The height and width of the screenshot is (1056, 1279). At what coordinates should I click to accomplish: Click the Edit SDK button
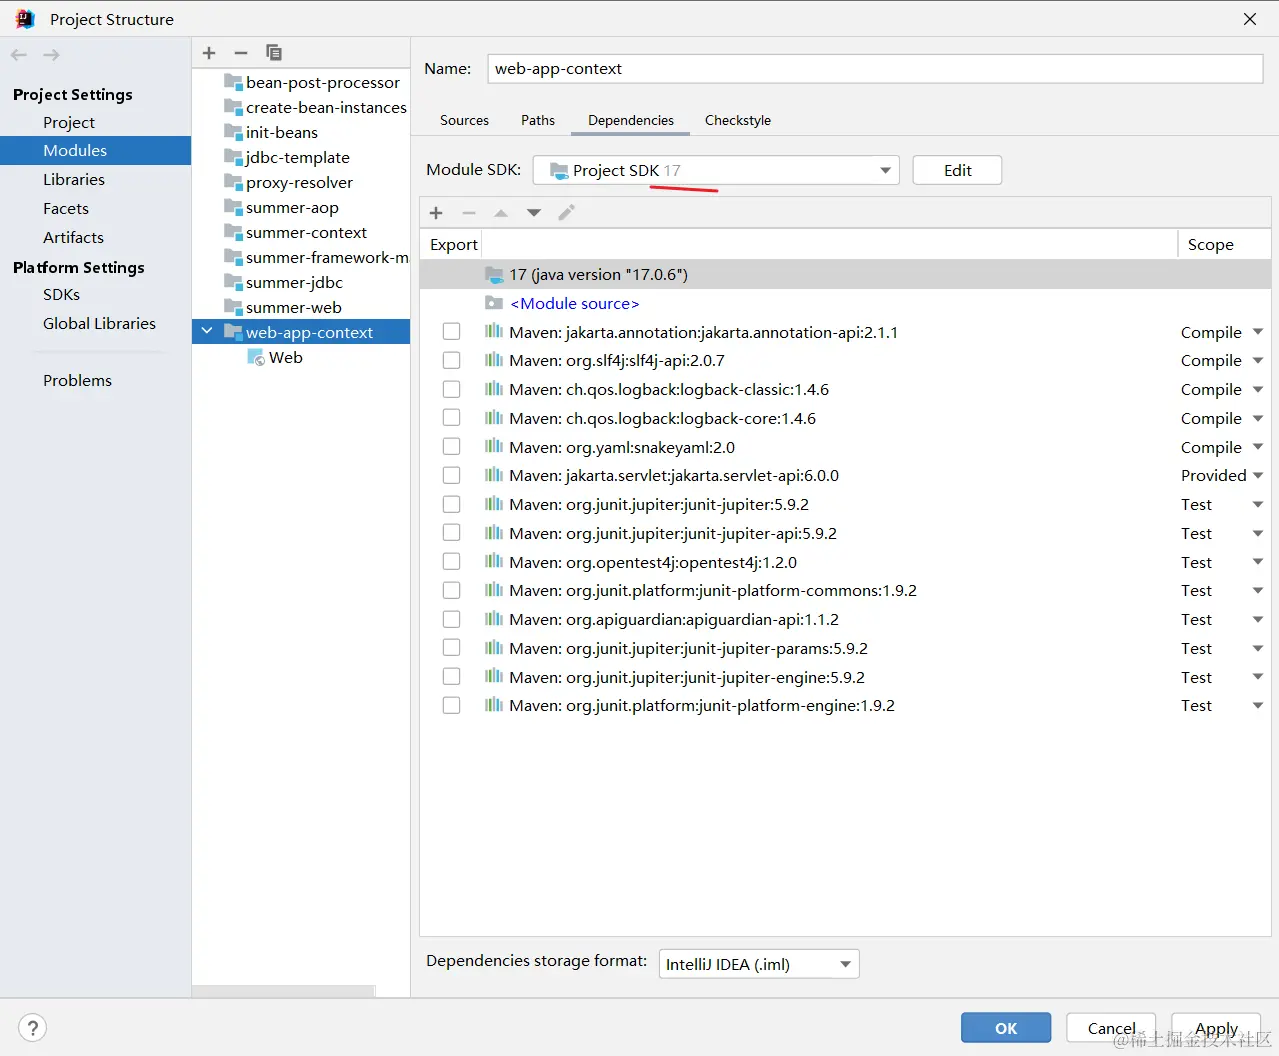point(957,170)
